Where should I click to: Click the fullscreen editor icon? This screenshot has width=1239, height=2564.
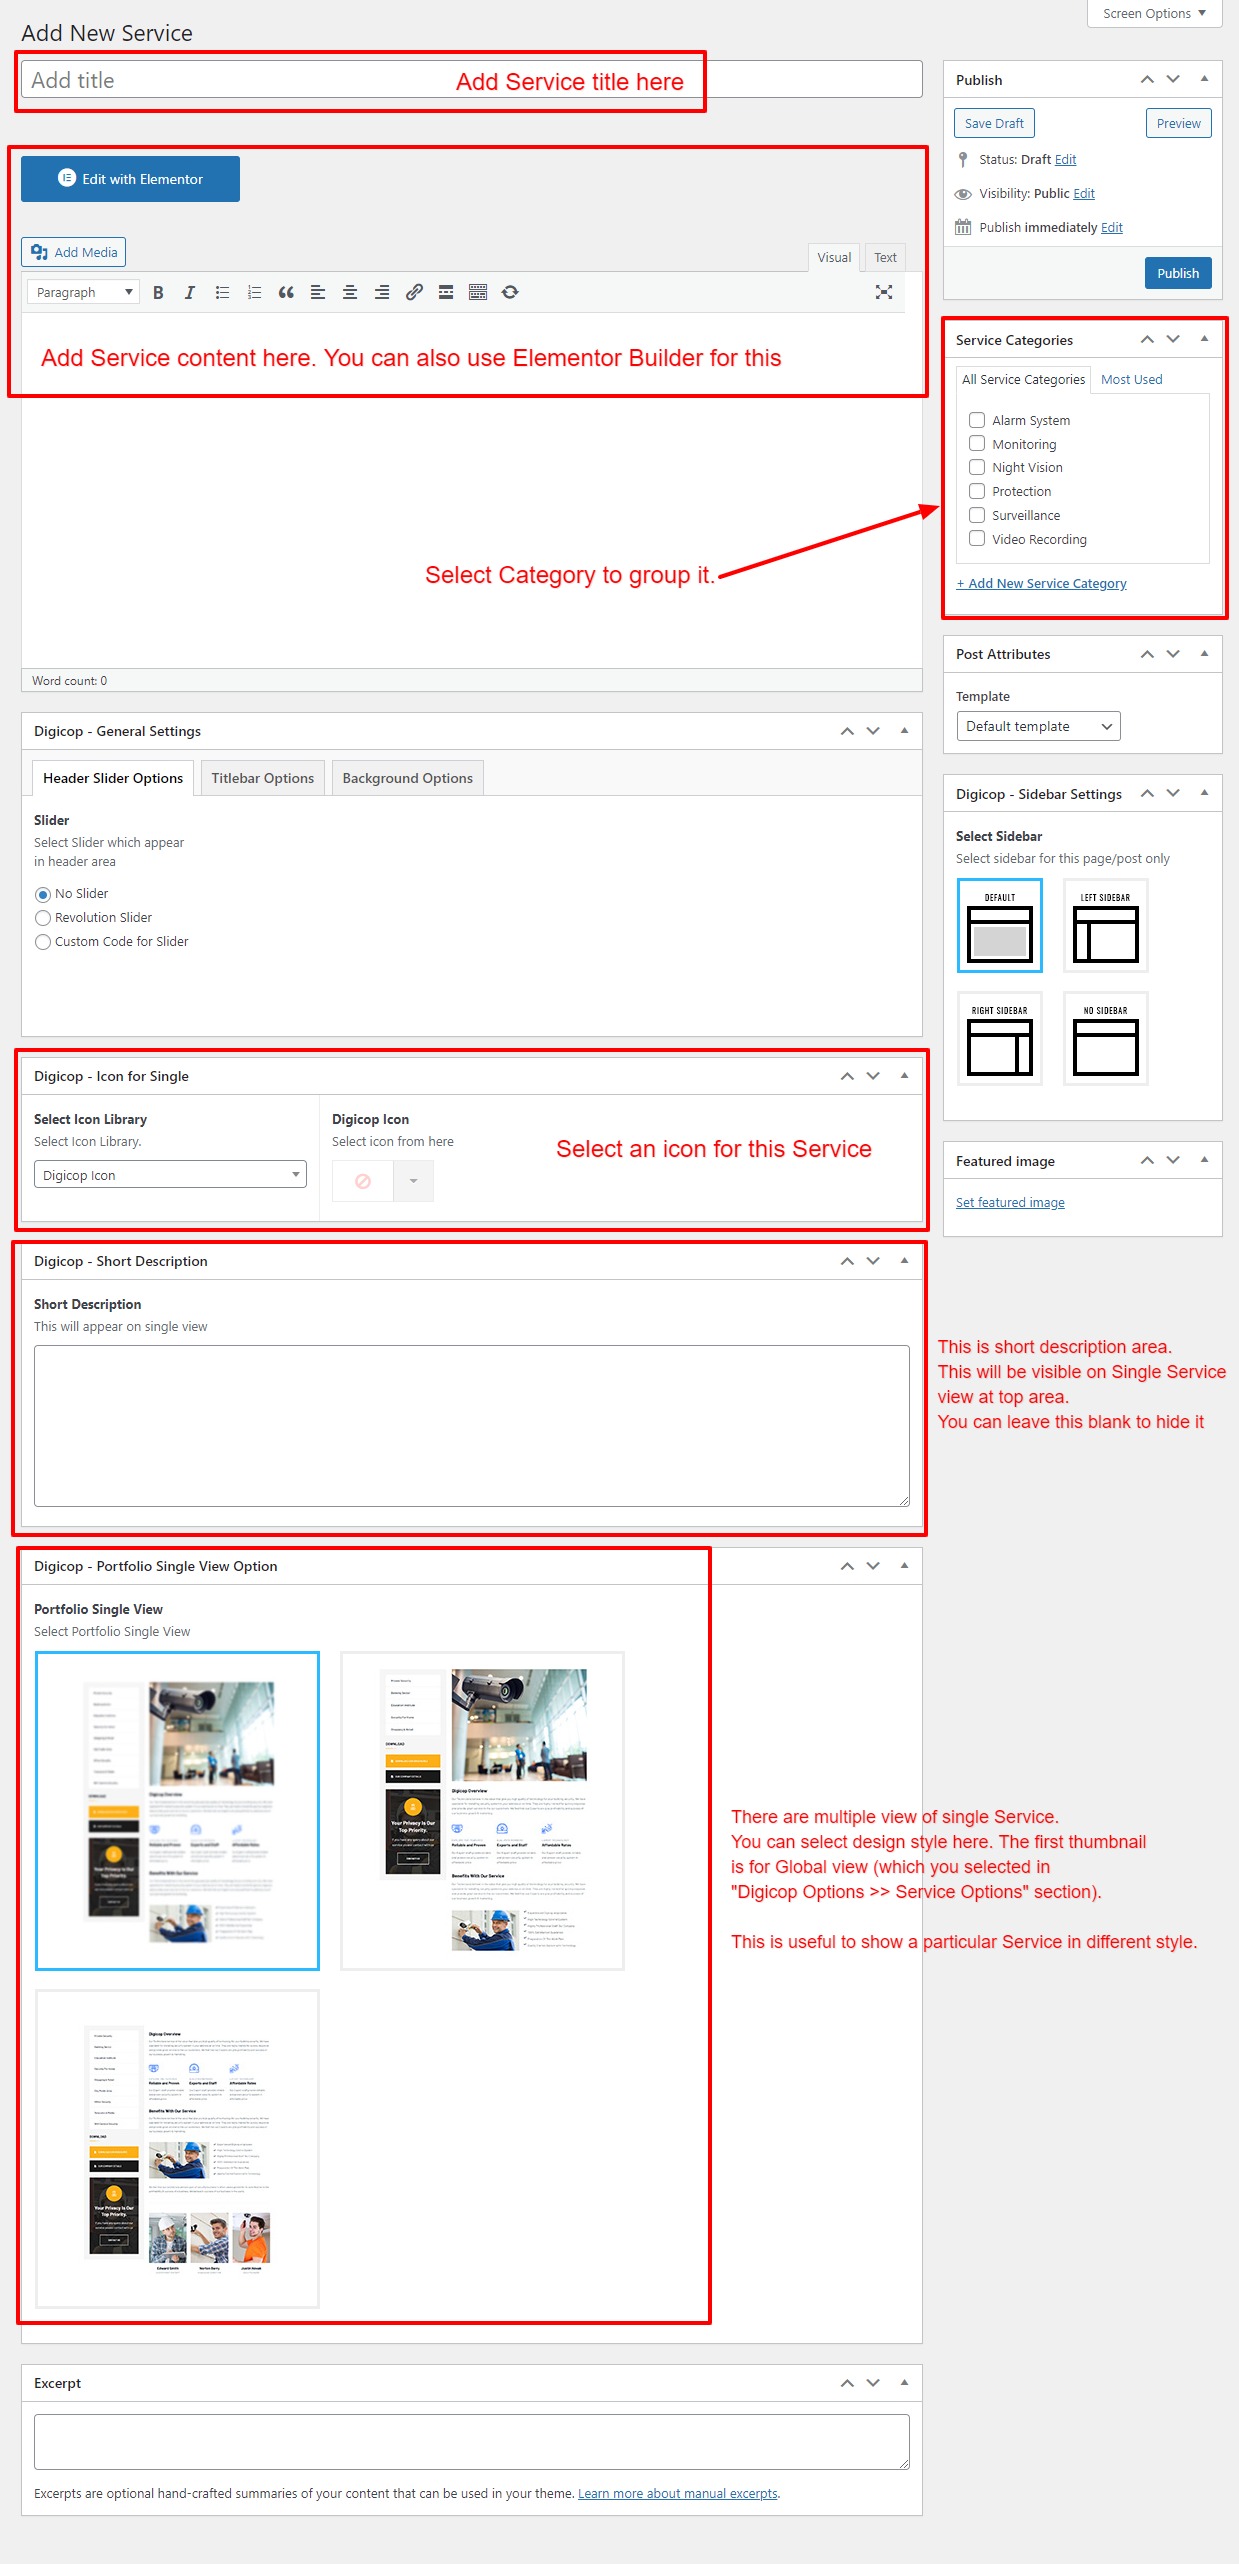click(x=883, y=292)
